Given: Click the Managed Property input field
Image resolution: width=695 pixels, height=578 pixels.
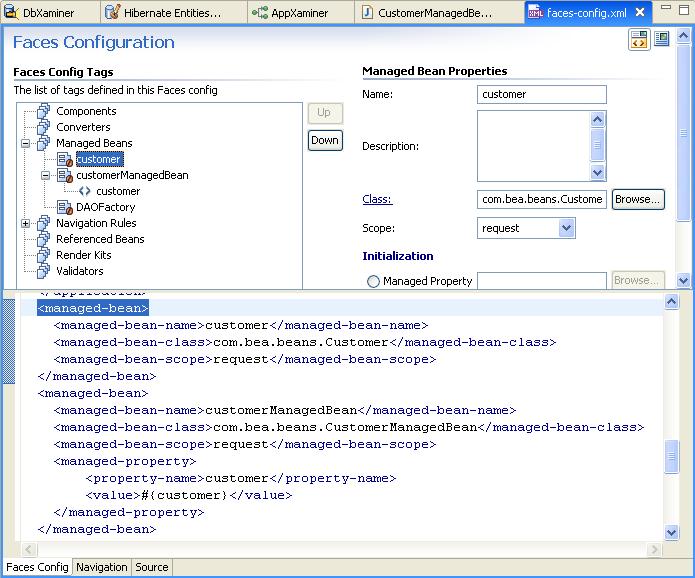Looking at the screenshot, I should point(542,281).
